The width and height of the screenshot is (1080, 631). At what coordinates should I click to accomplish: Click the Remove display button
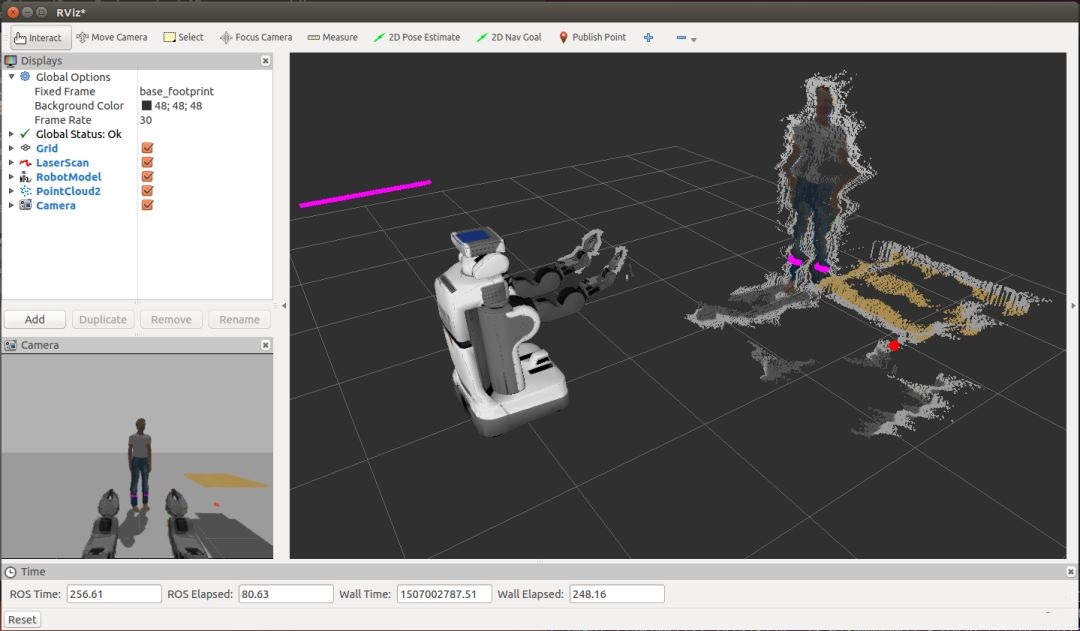171,320
